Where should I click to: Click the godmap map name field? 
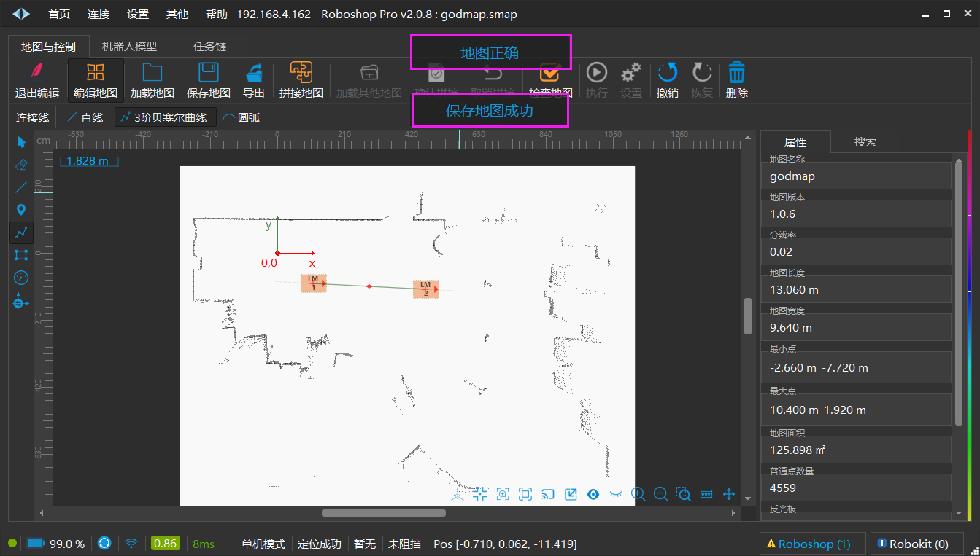[856, 176]
